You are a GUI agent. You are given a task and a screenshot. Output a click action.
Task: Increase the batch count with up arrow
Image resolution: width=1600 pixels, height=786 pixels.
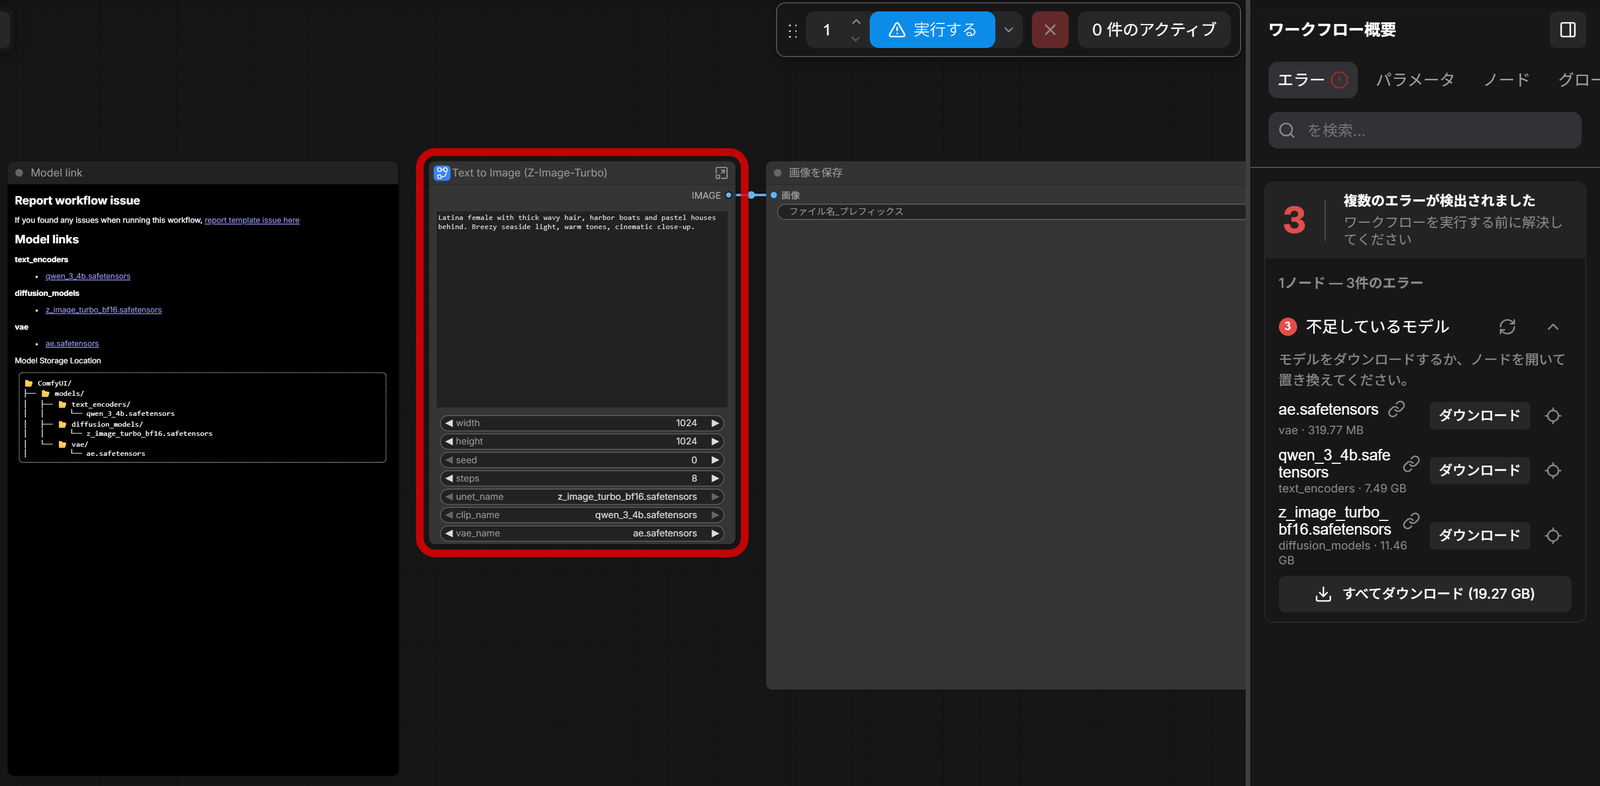click(855, 21)
